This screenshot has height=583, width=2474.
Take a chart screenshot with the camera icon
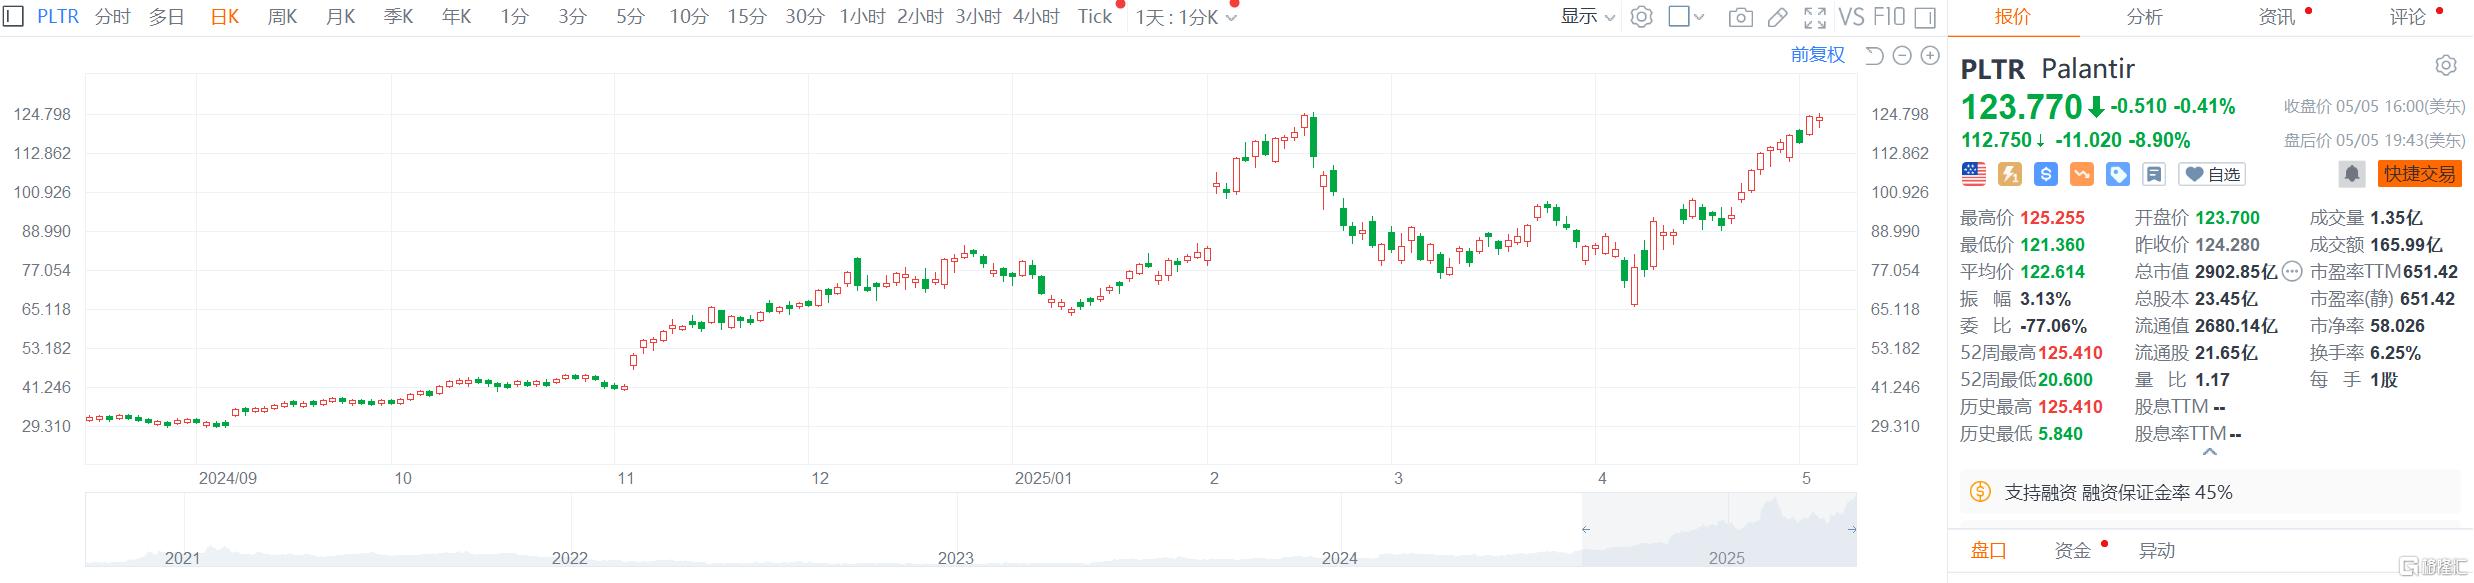coord(1741,17)
